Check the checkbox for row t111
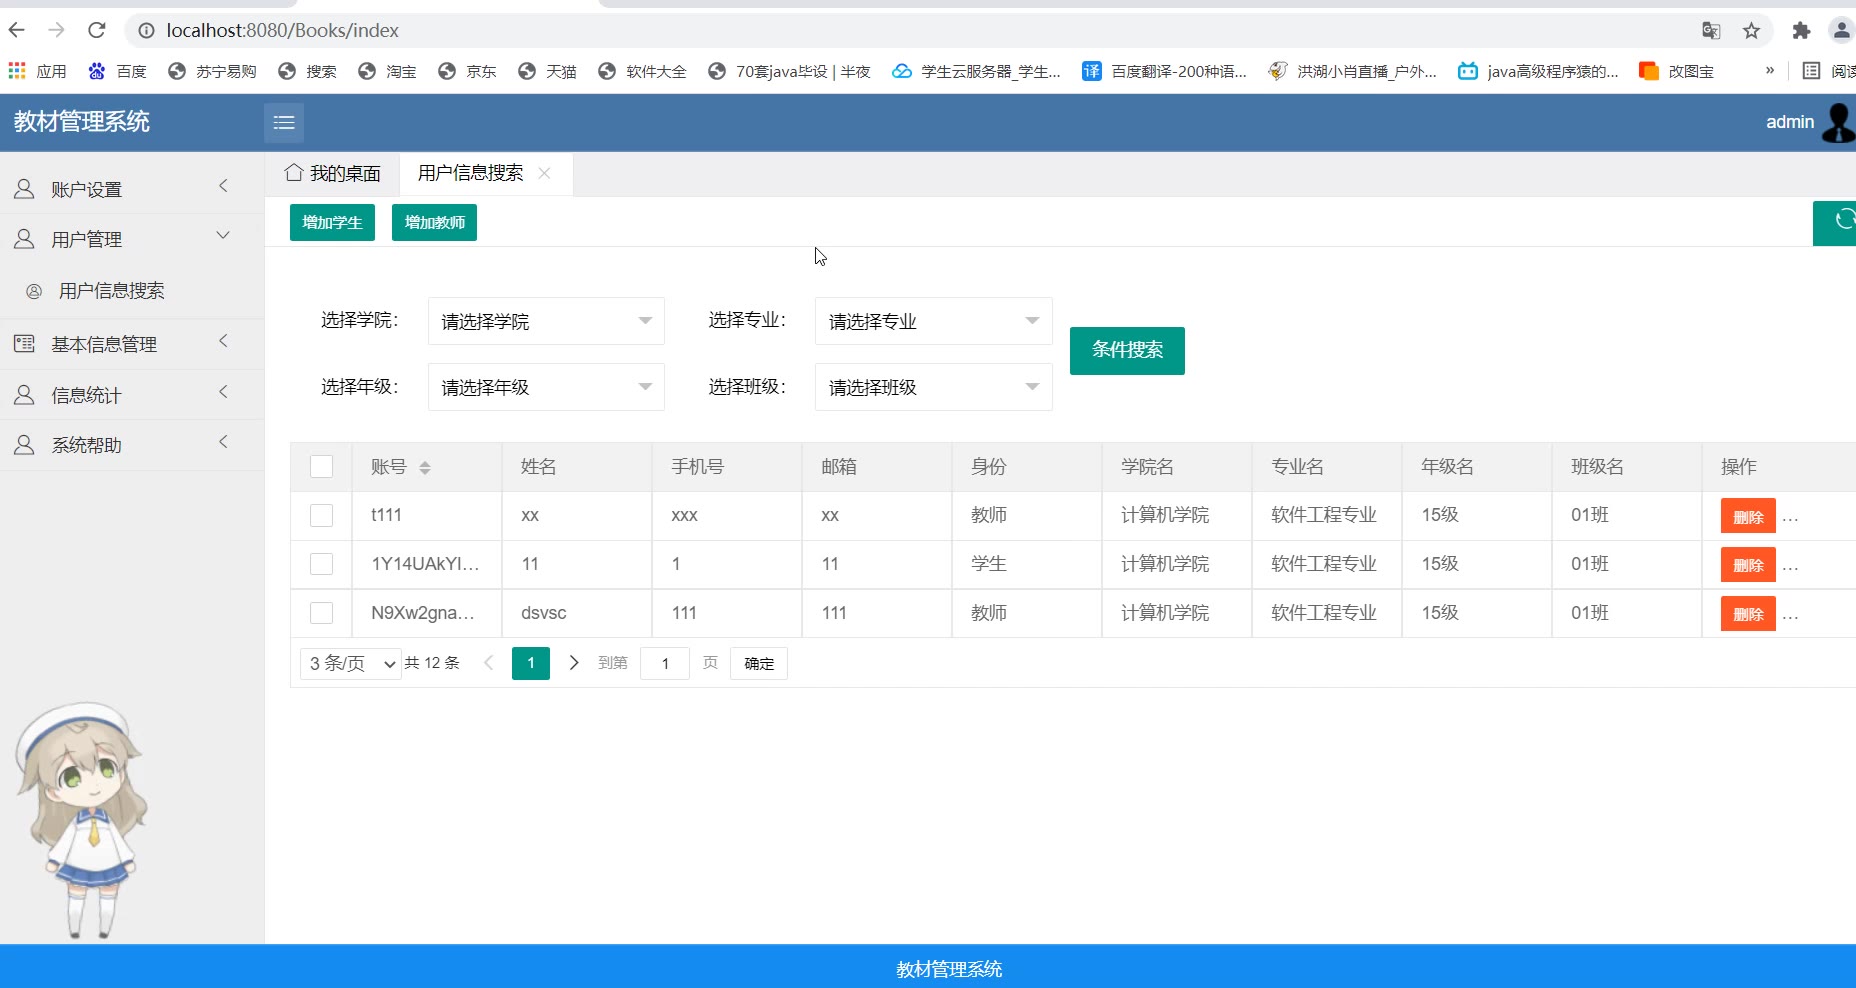The image size is (1856, 988). [321, 515]
